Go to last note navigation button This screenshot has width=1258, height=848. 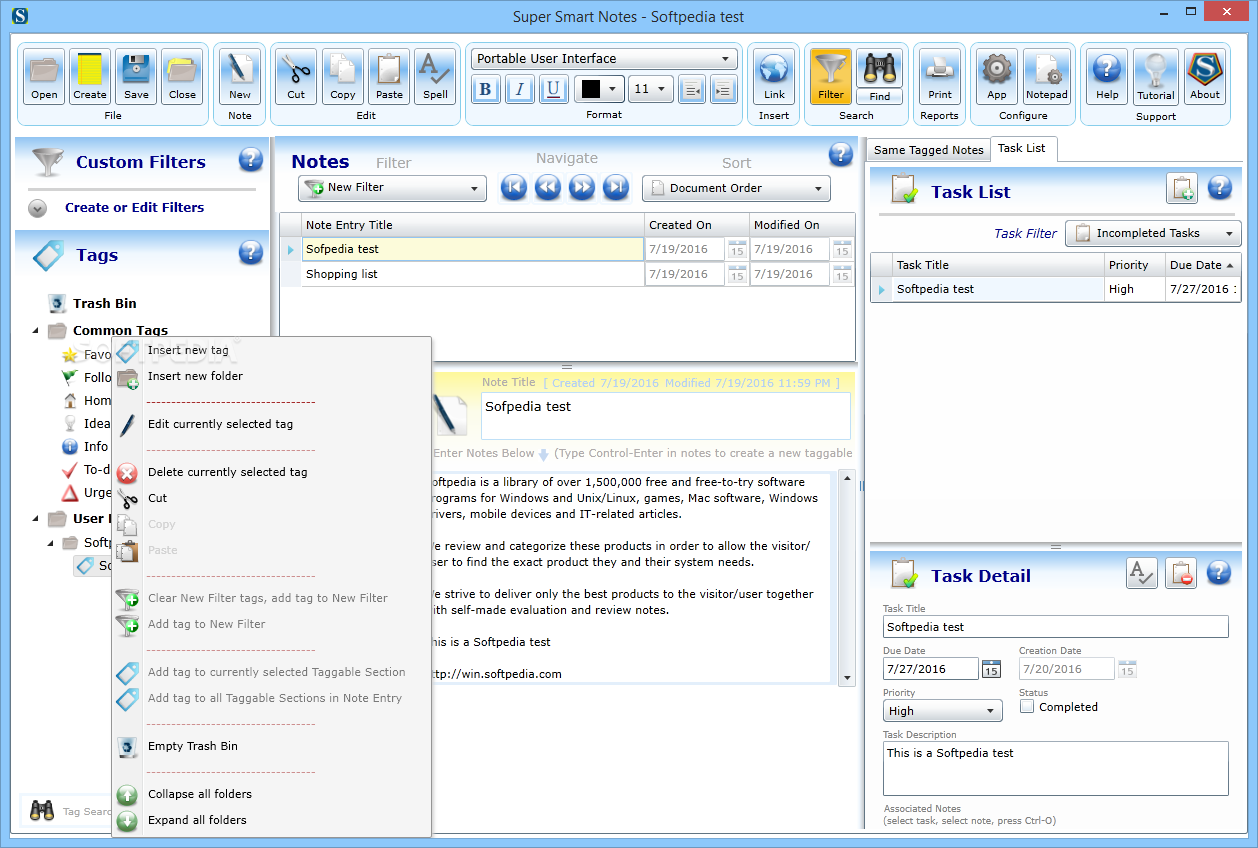[616, 187]
